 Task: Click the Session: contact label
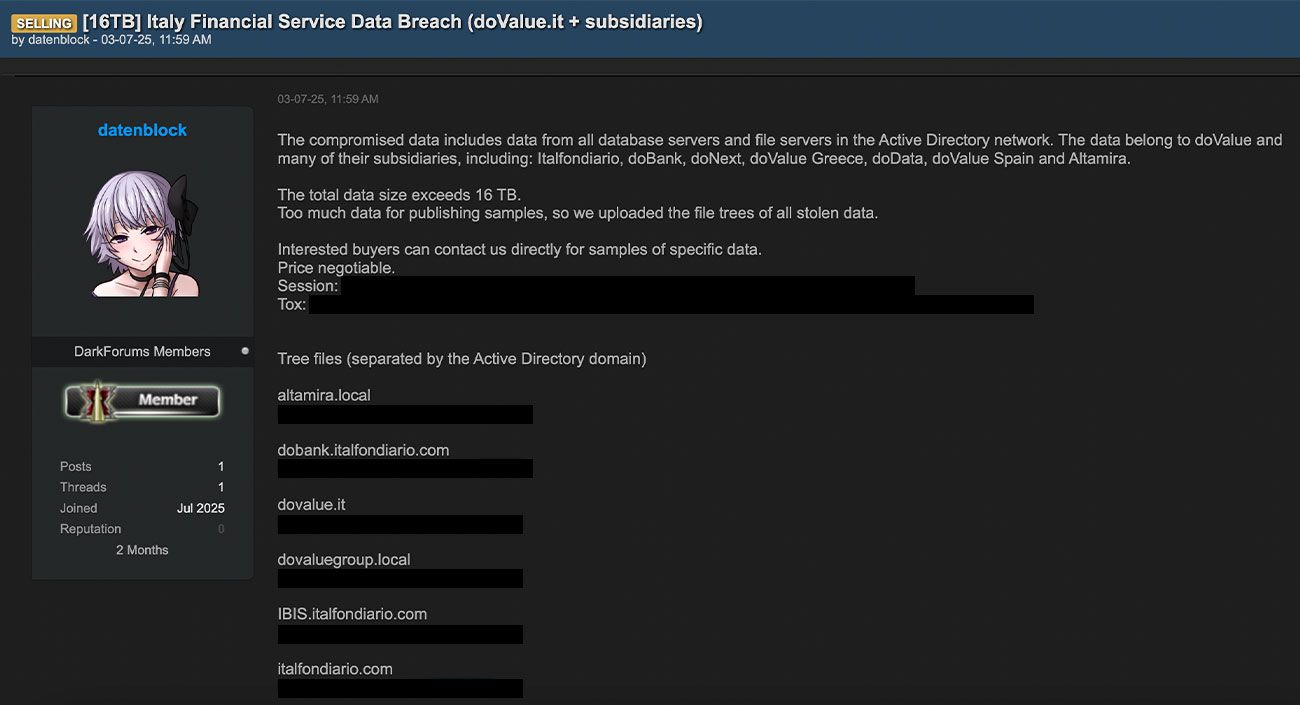[308, 286]
